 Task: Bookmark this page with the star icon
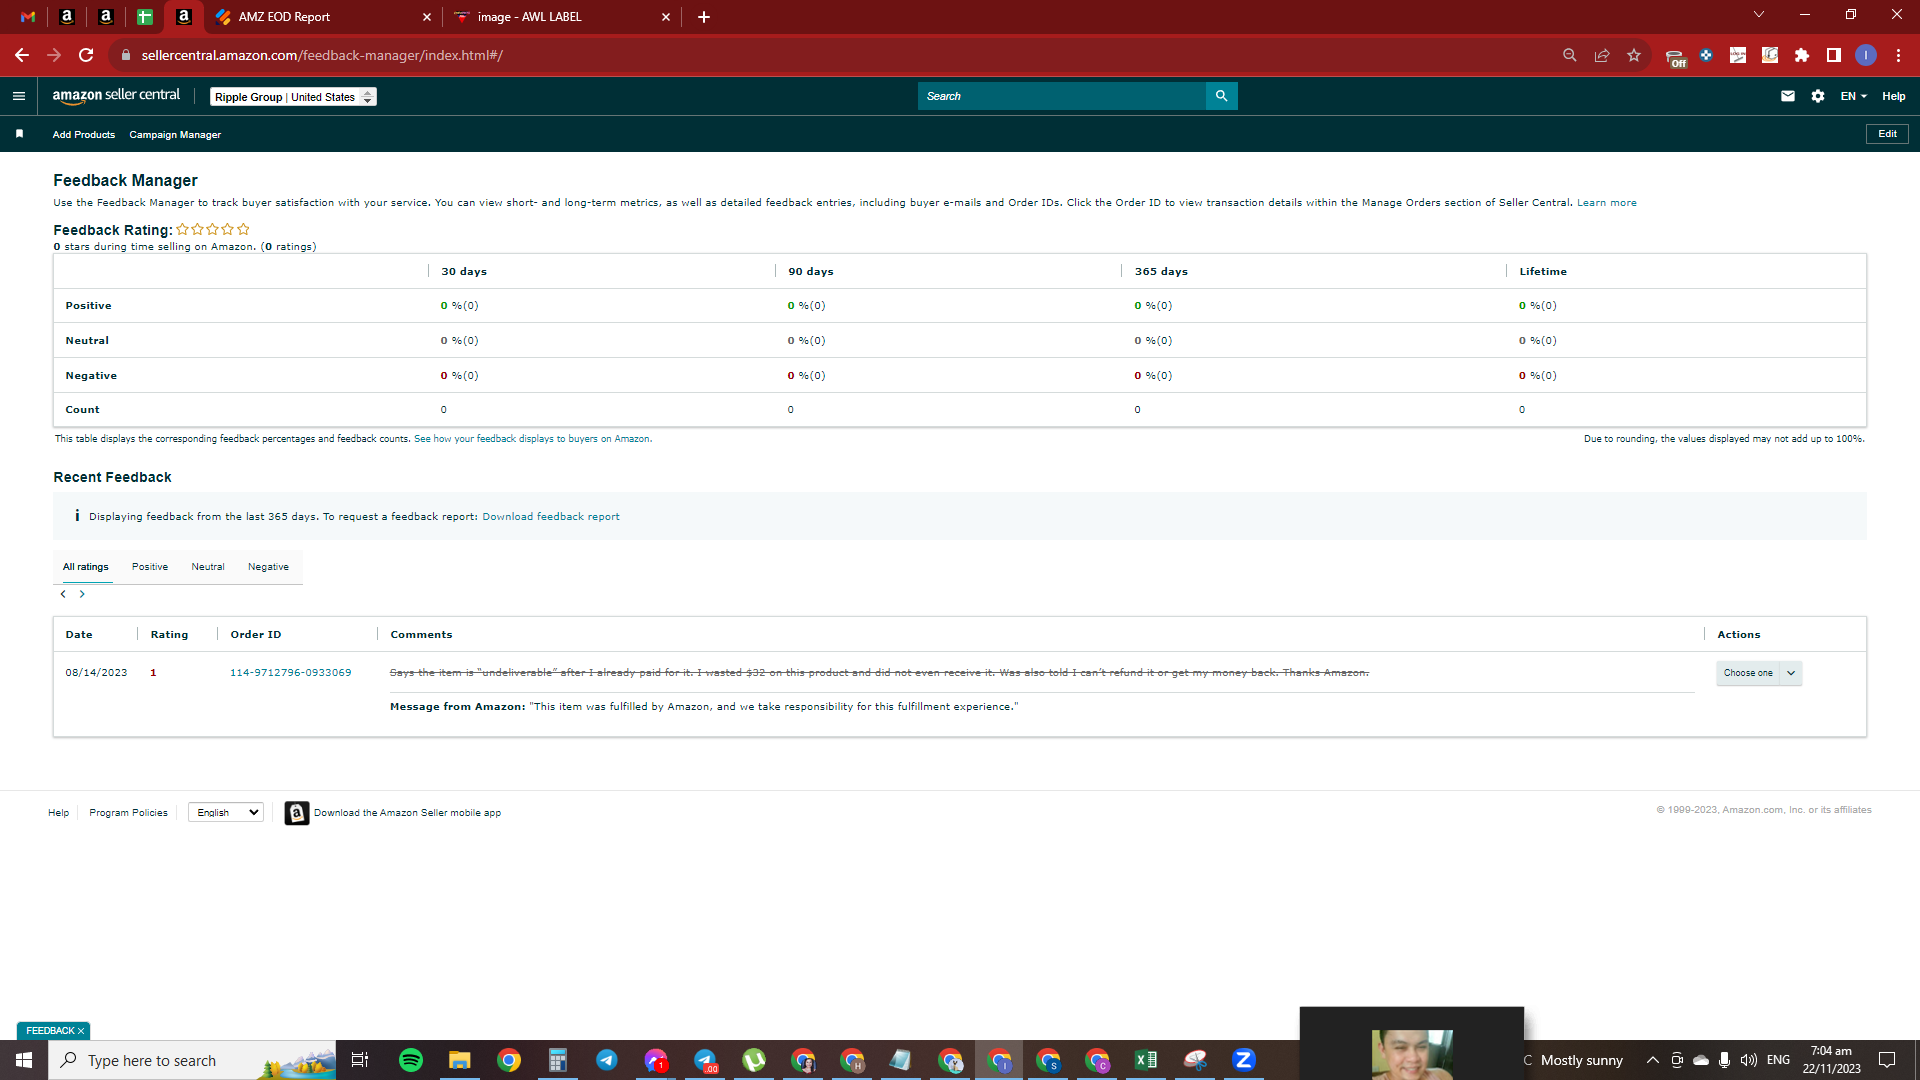pos(1634,55)
